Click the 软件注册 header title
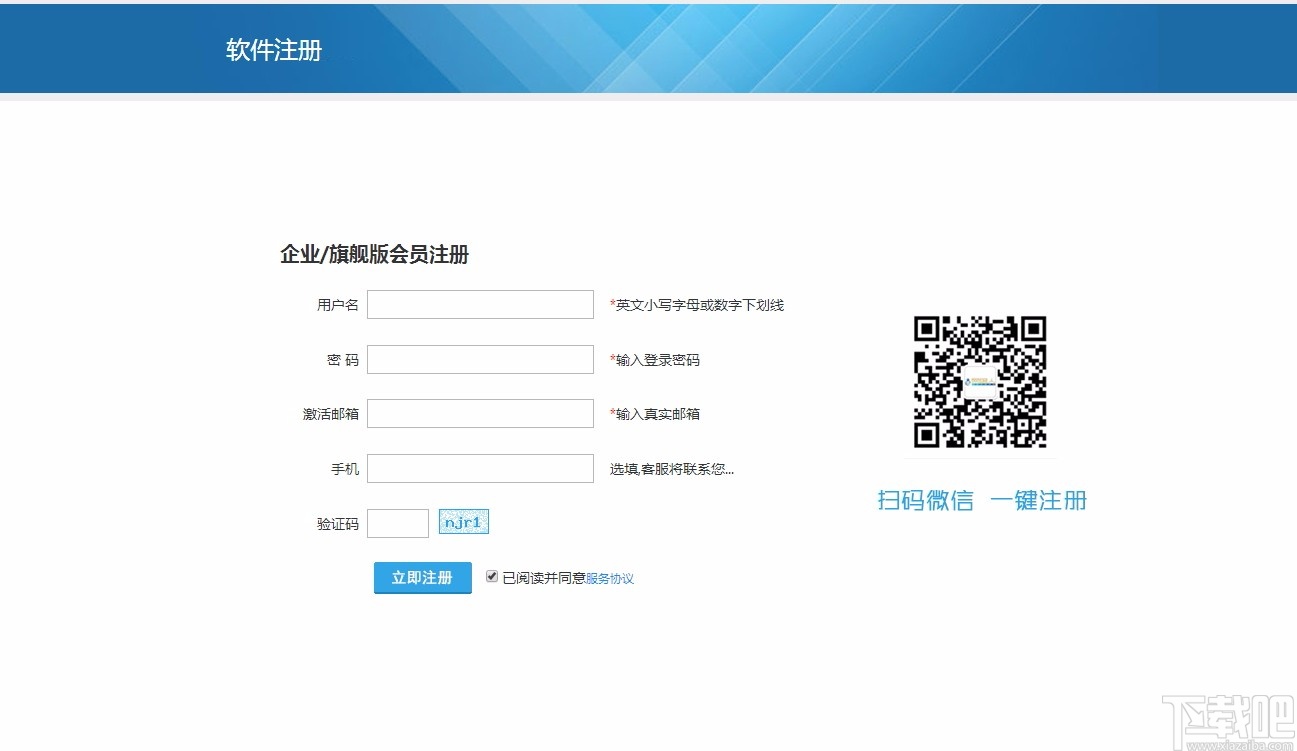This screenshot has width=1297, height=751. pos(275,50)
